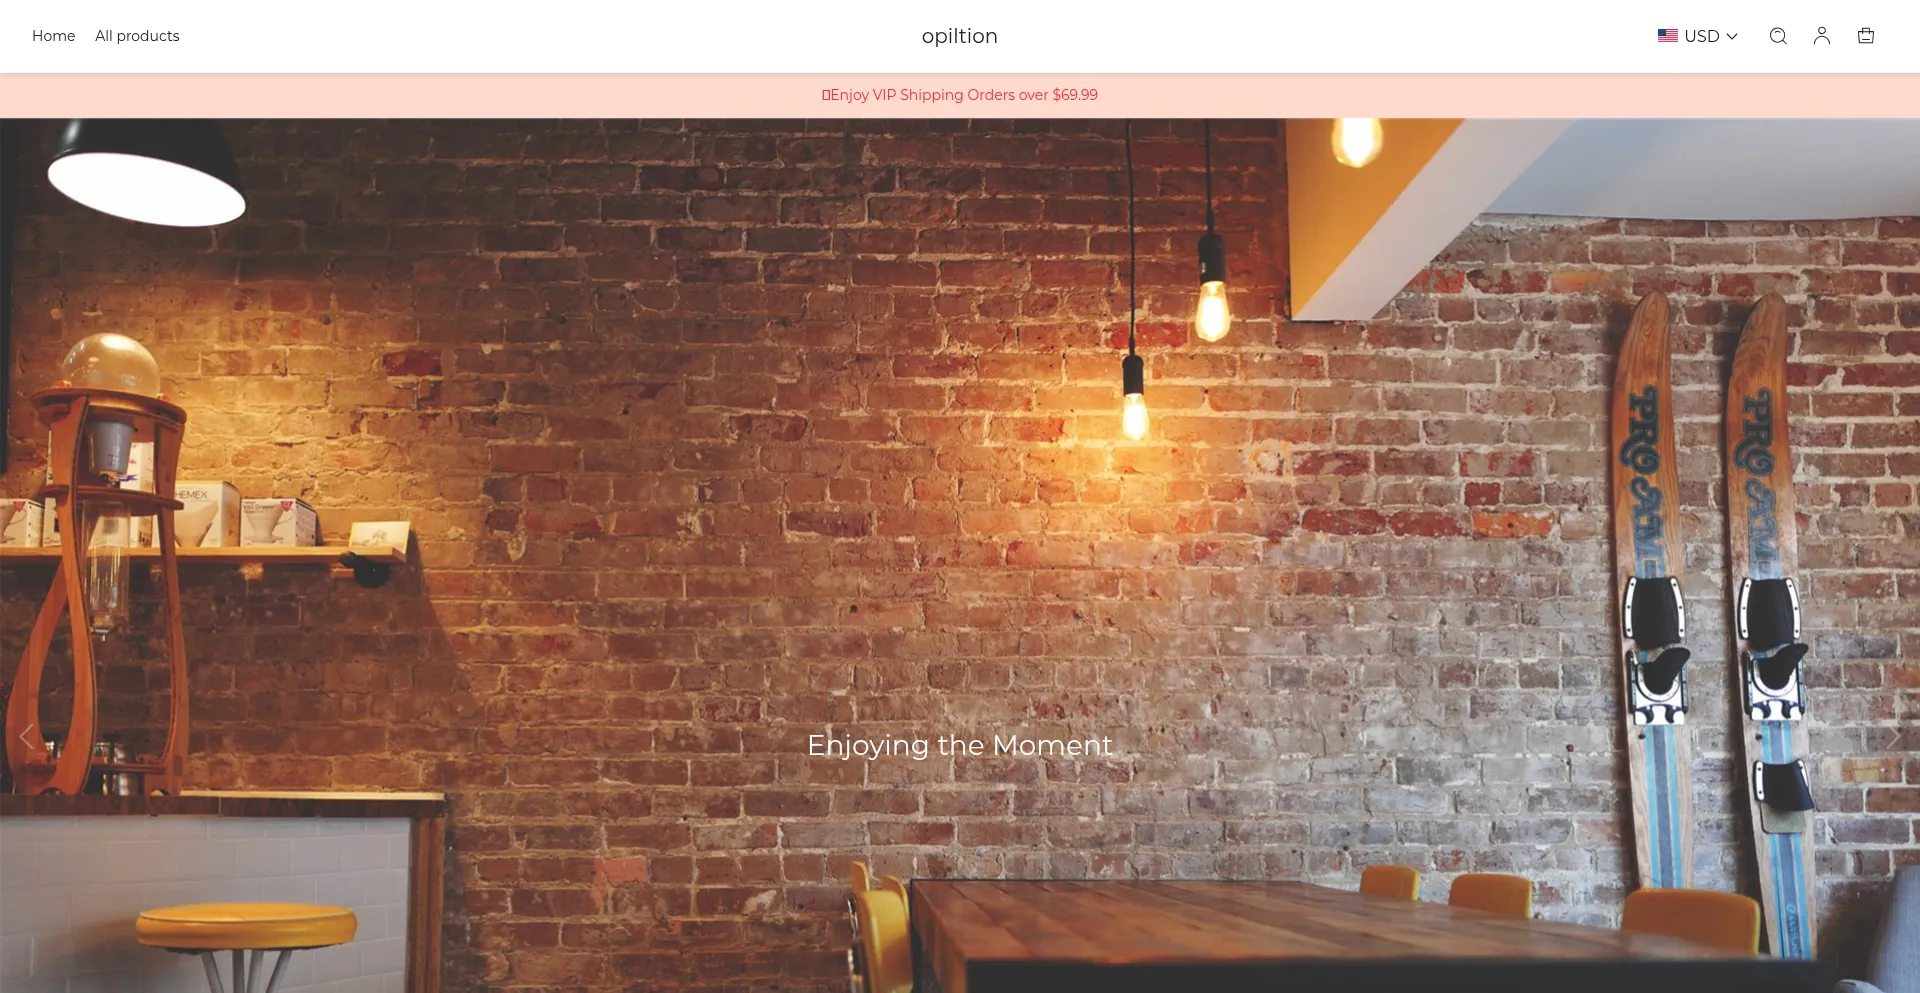Open the All products menu item
The image size is (1920, 993).
pyautogui.click(x=137, y=36)
